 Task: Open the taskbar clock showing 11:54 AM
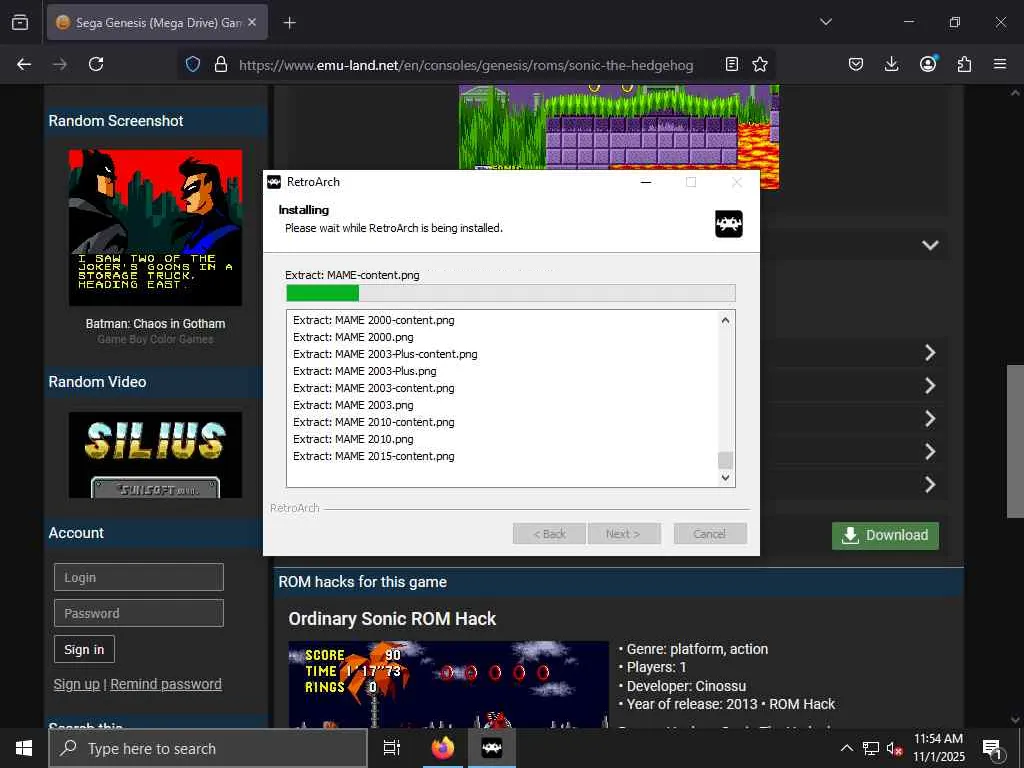938,748
